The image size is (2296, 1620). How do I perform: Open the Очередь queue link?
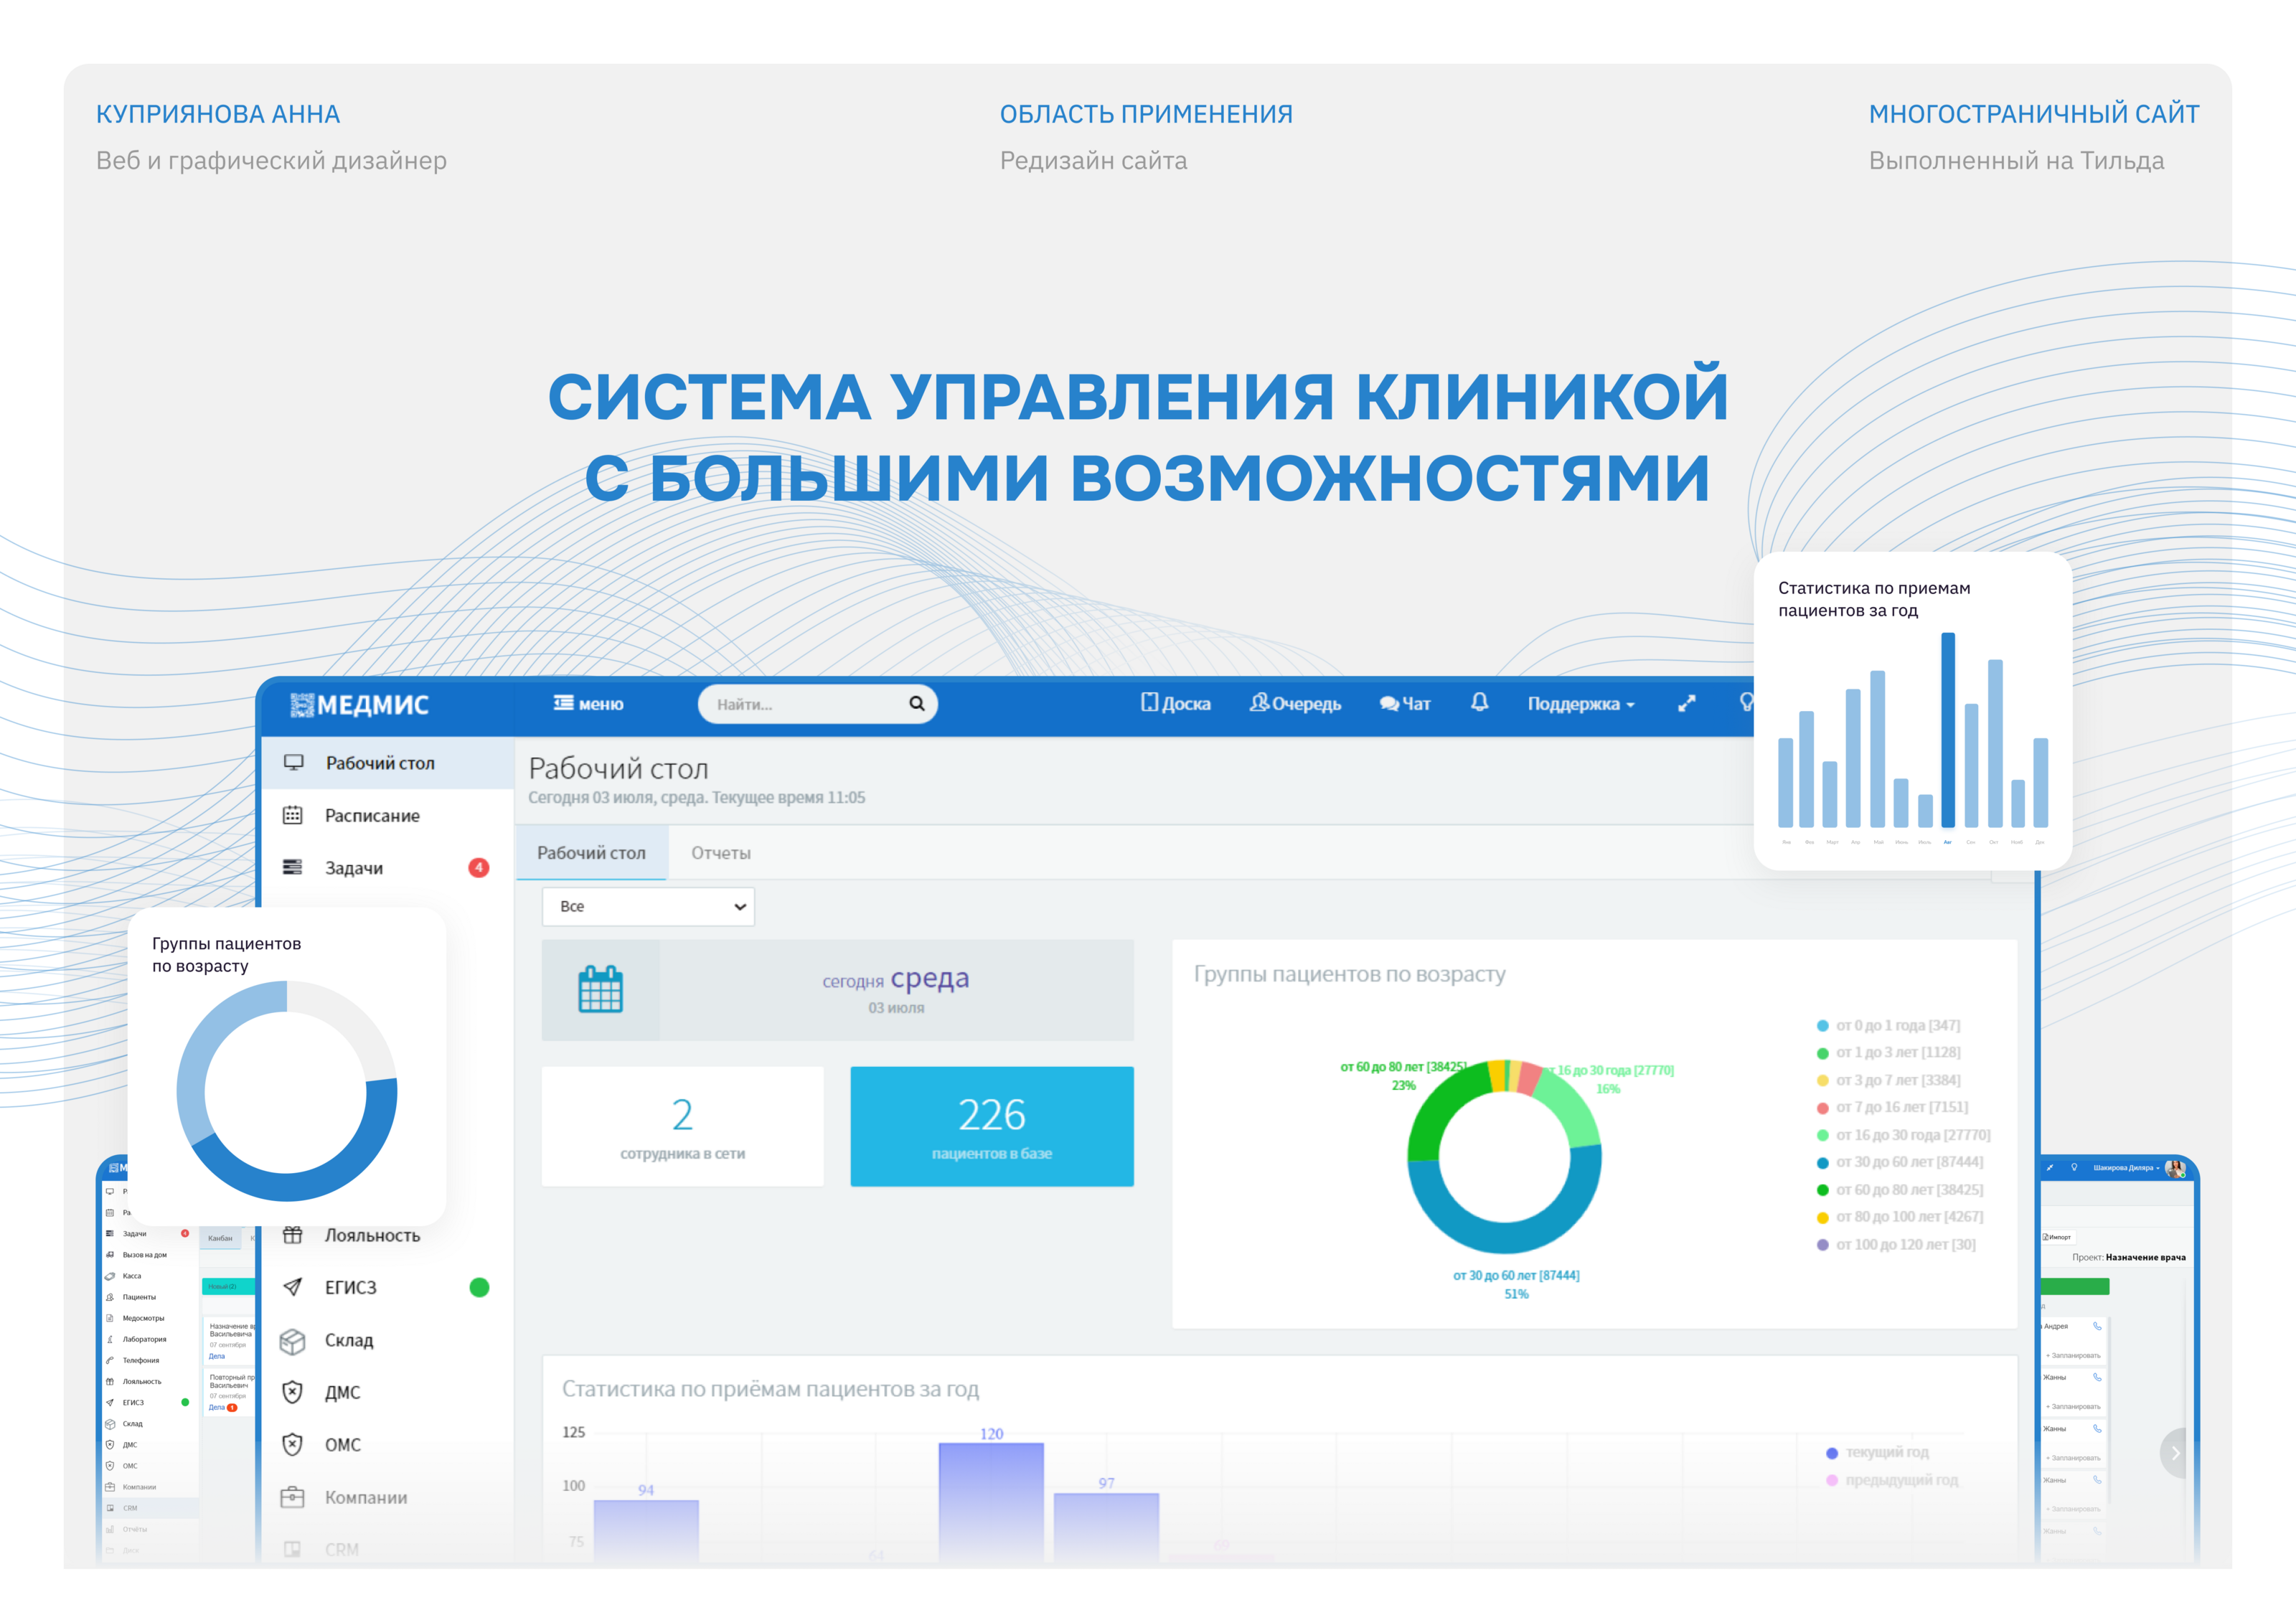[x=1295, y=704]
